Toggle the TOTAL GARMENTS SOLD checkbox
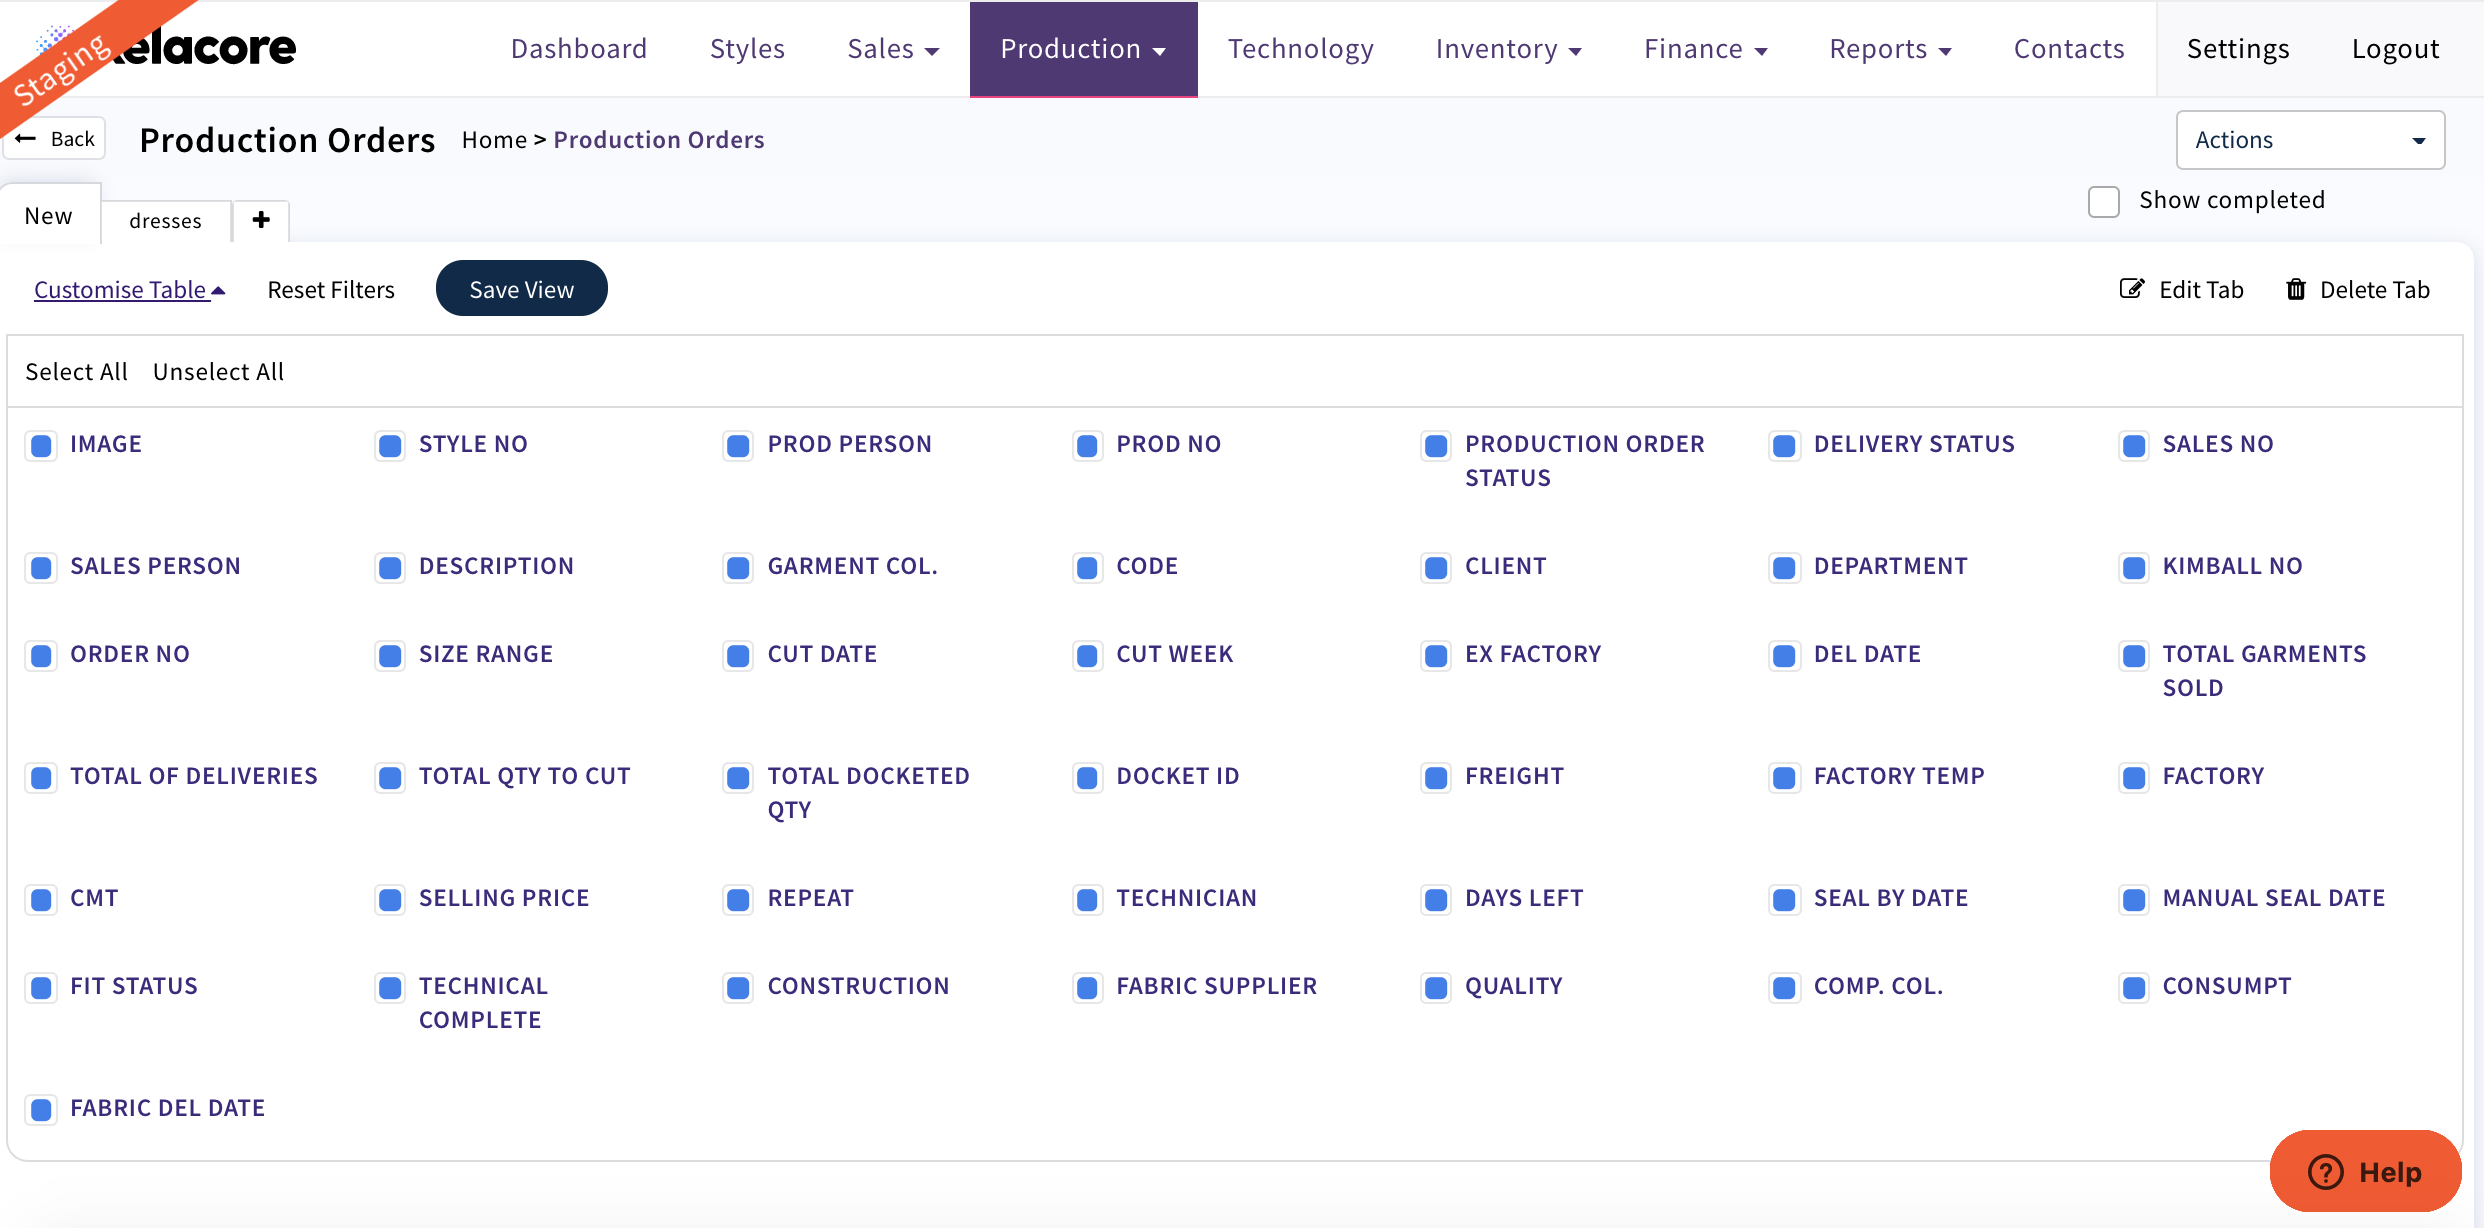This screenshot has height=1228, width=2484. coord(2133,656)
